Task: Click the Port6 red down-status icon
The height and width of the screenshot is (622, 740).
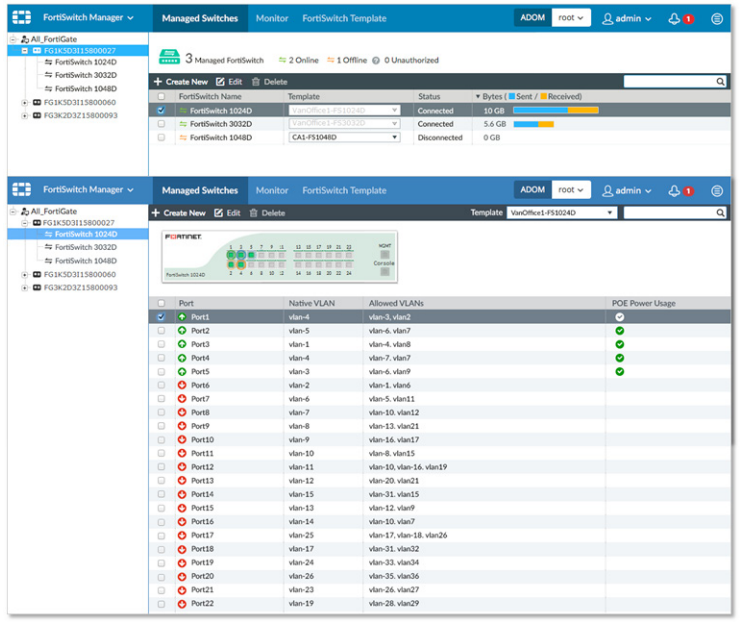Action: tap(182, 385)
